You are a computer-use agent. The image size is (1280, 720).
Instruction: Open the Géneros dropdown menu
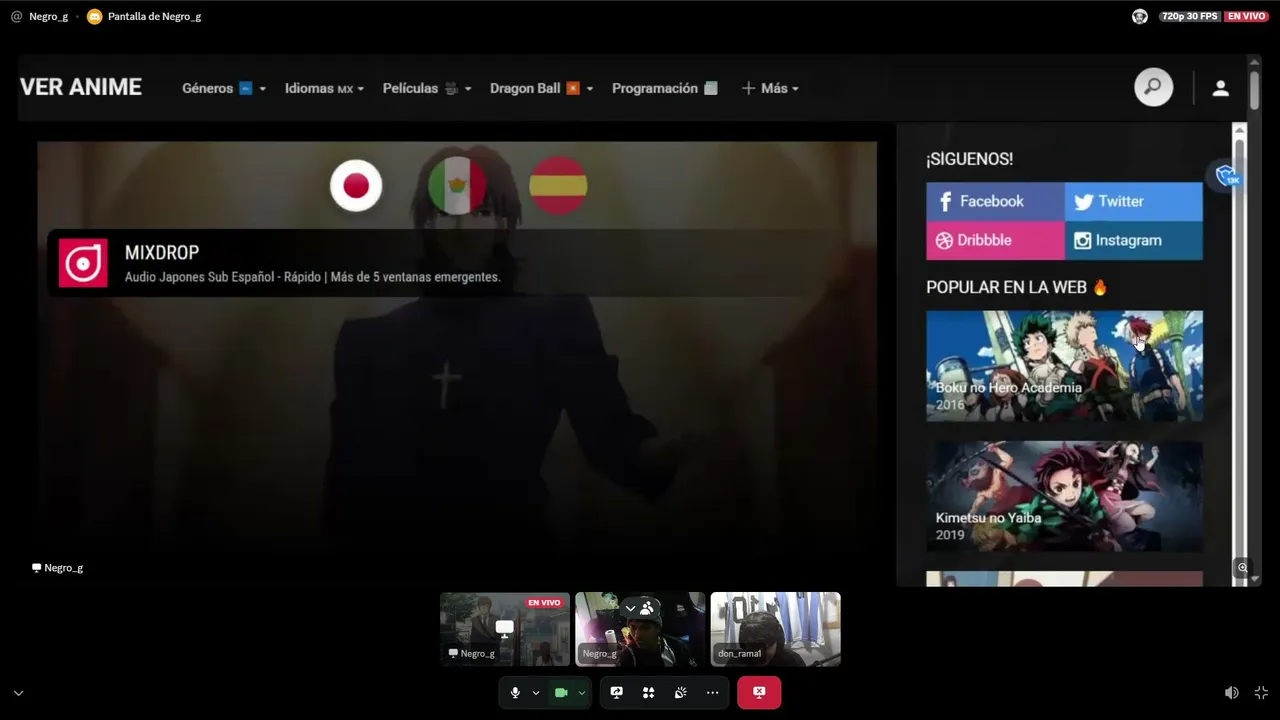tap(224, 88)
